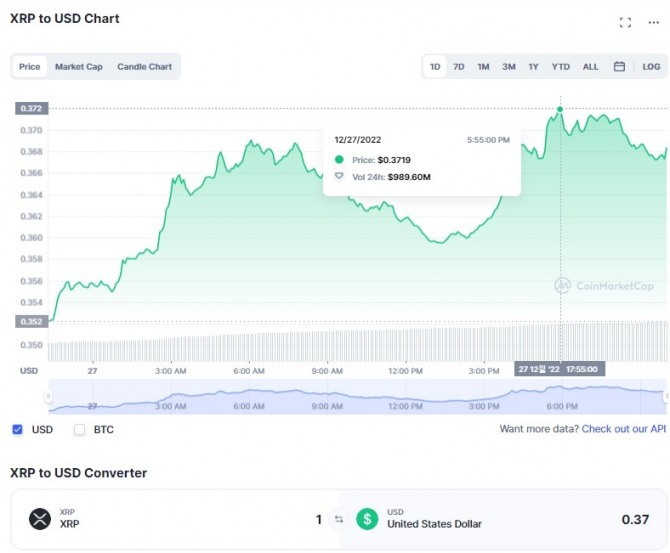Open the three-dot more options menu
The image size is (670, 553).
[653, 23]
